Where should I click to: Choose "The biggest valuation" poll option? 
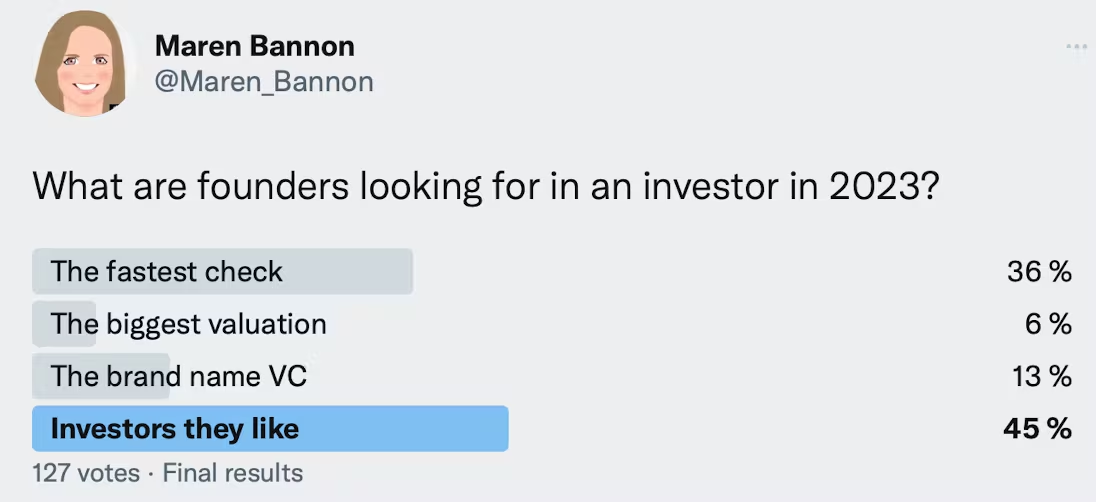(189, 324)
